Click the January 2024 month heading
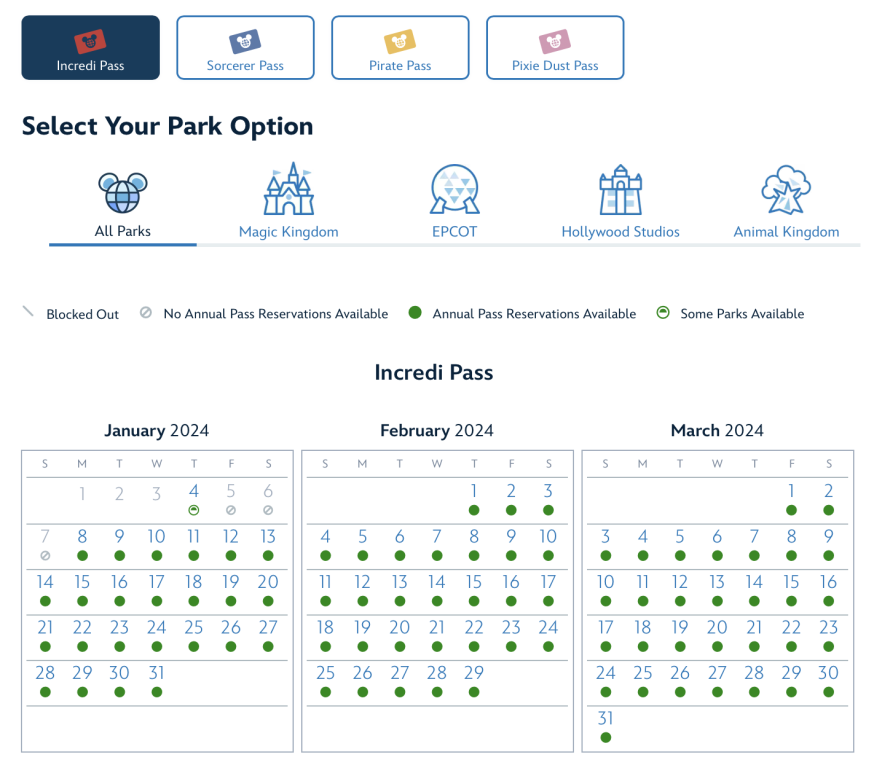 tap(157, 431)
